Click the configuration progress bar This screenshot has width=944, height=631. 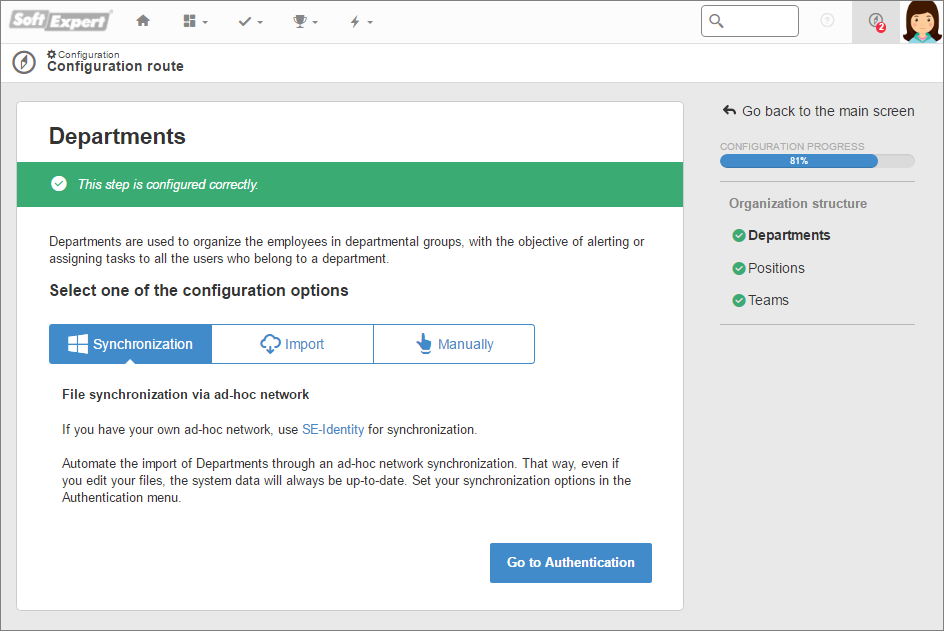(817, 161)
